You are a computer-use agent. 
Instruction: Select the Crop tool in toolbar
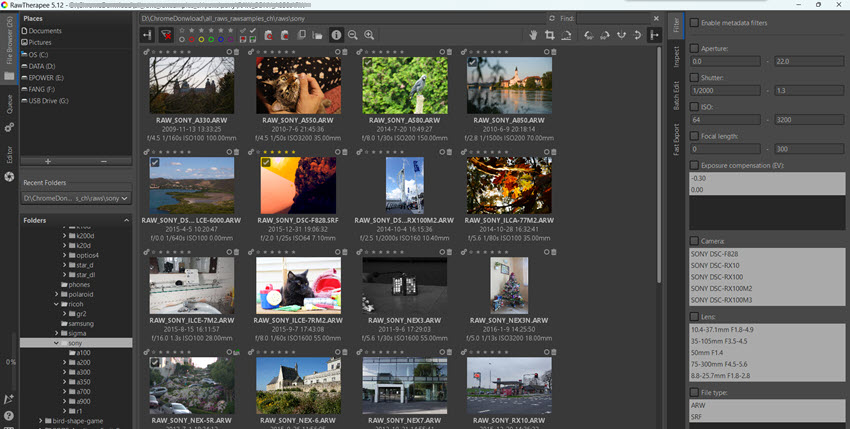point(550,35)
